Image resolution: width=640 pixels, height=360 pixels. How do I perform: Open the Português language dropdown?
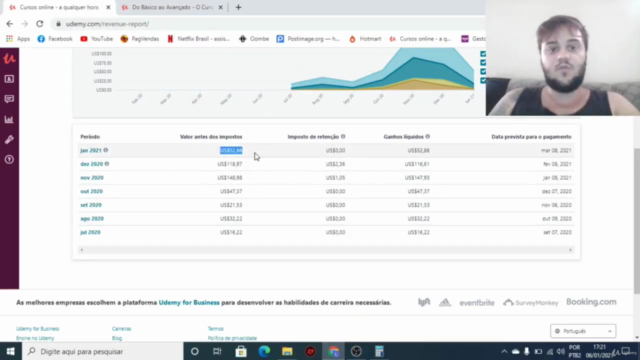pyautogui.click(x=583, y=331)
